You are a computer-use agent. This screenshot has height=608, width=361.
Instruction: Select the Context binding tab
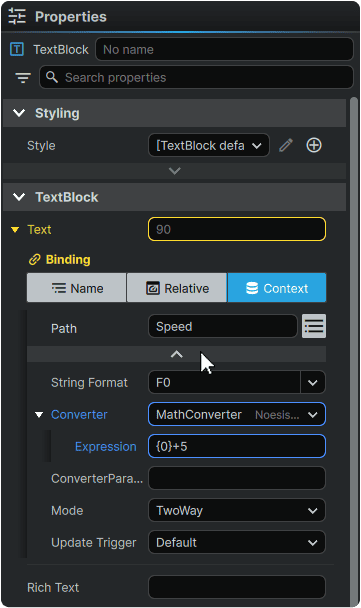tap(277, 288)
